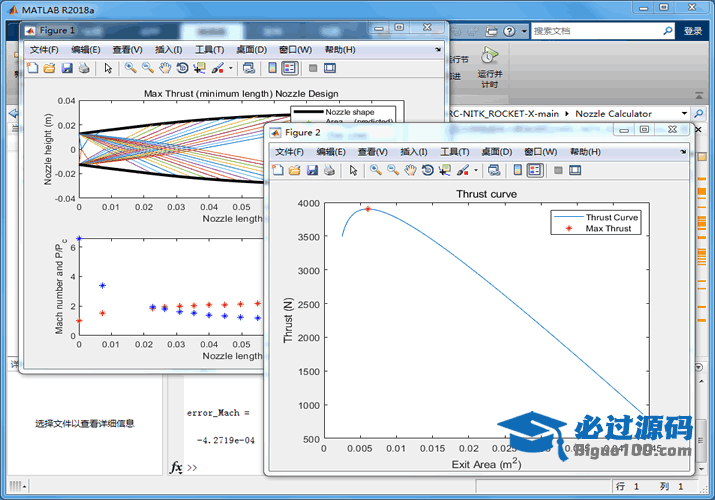Click red Max Thrust marker on curve

[368, 209]
